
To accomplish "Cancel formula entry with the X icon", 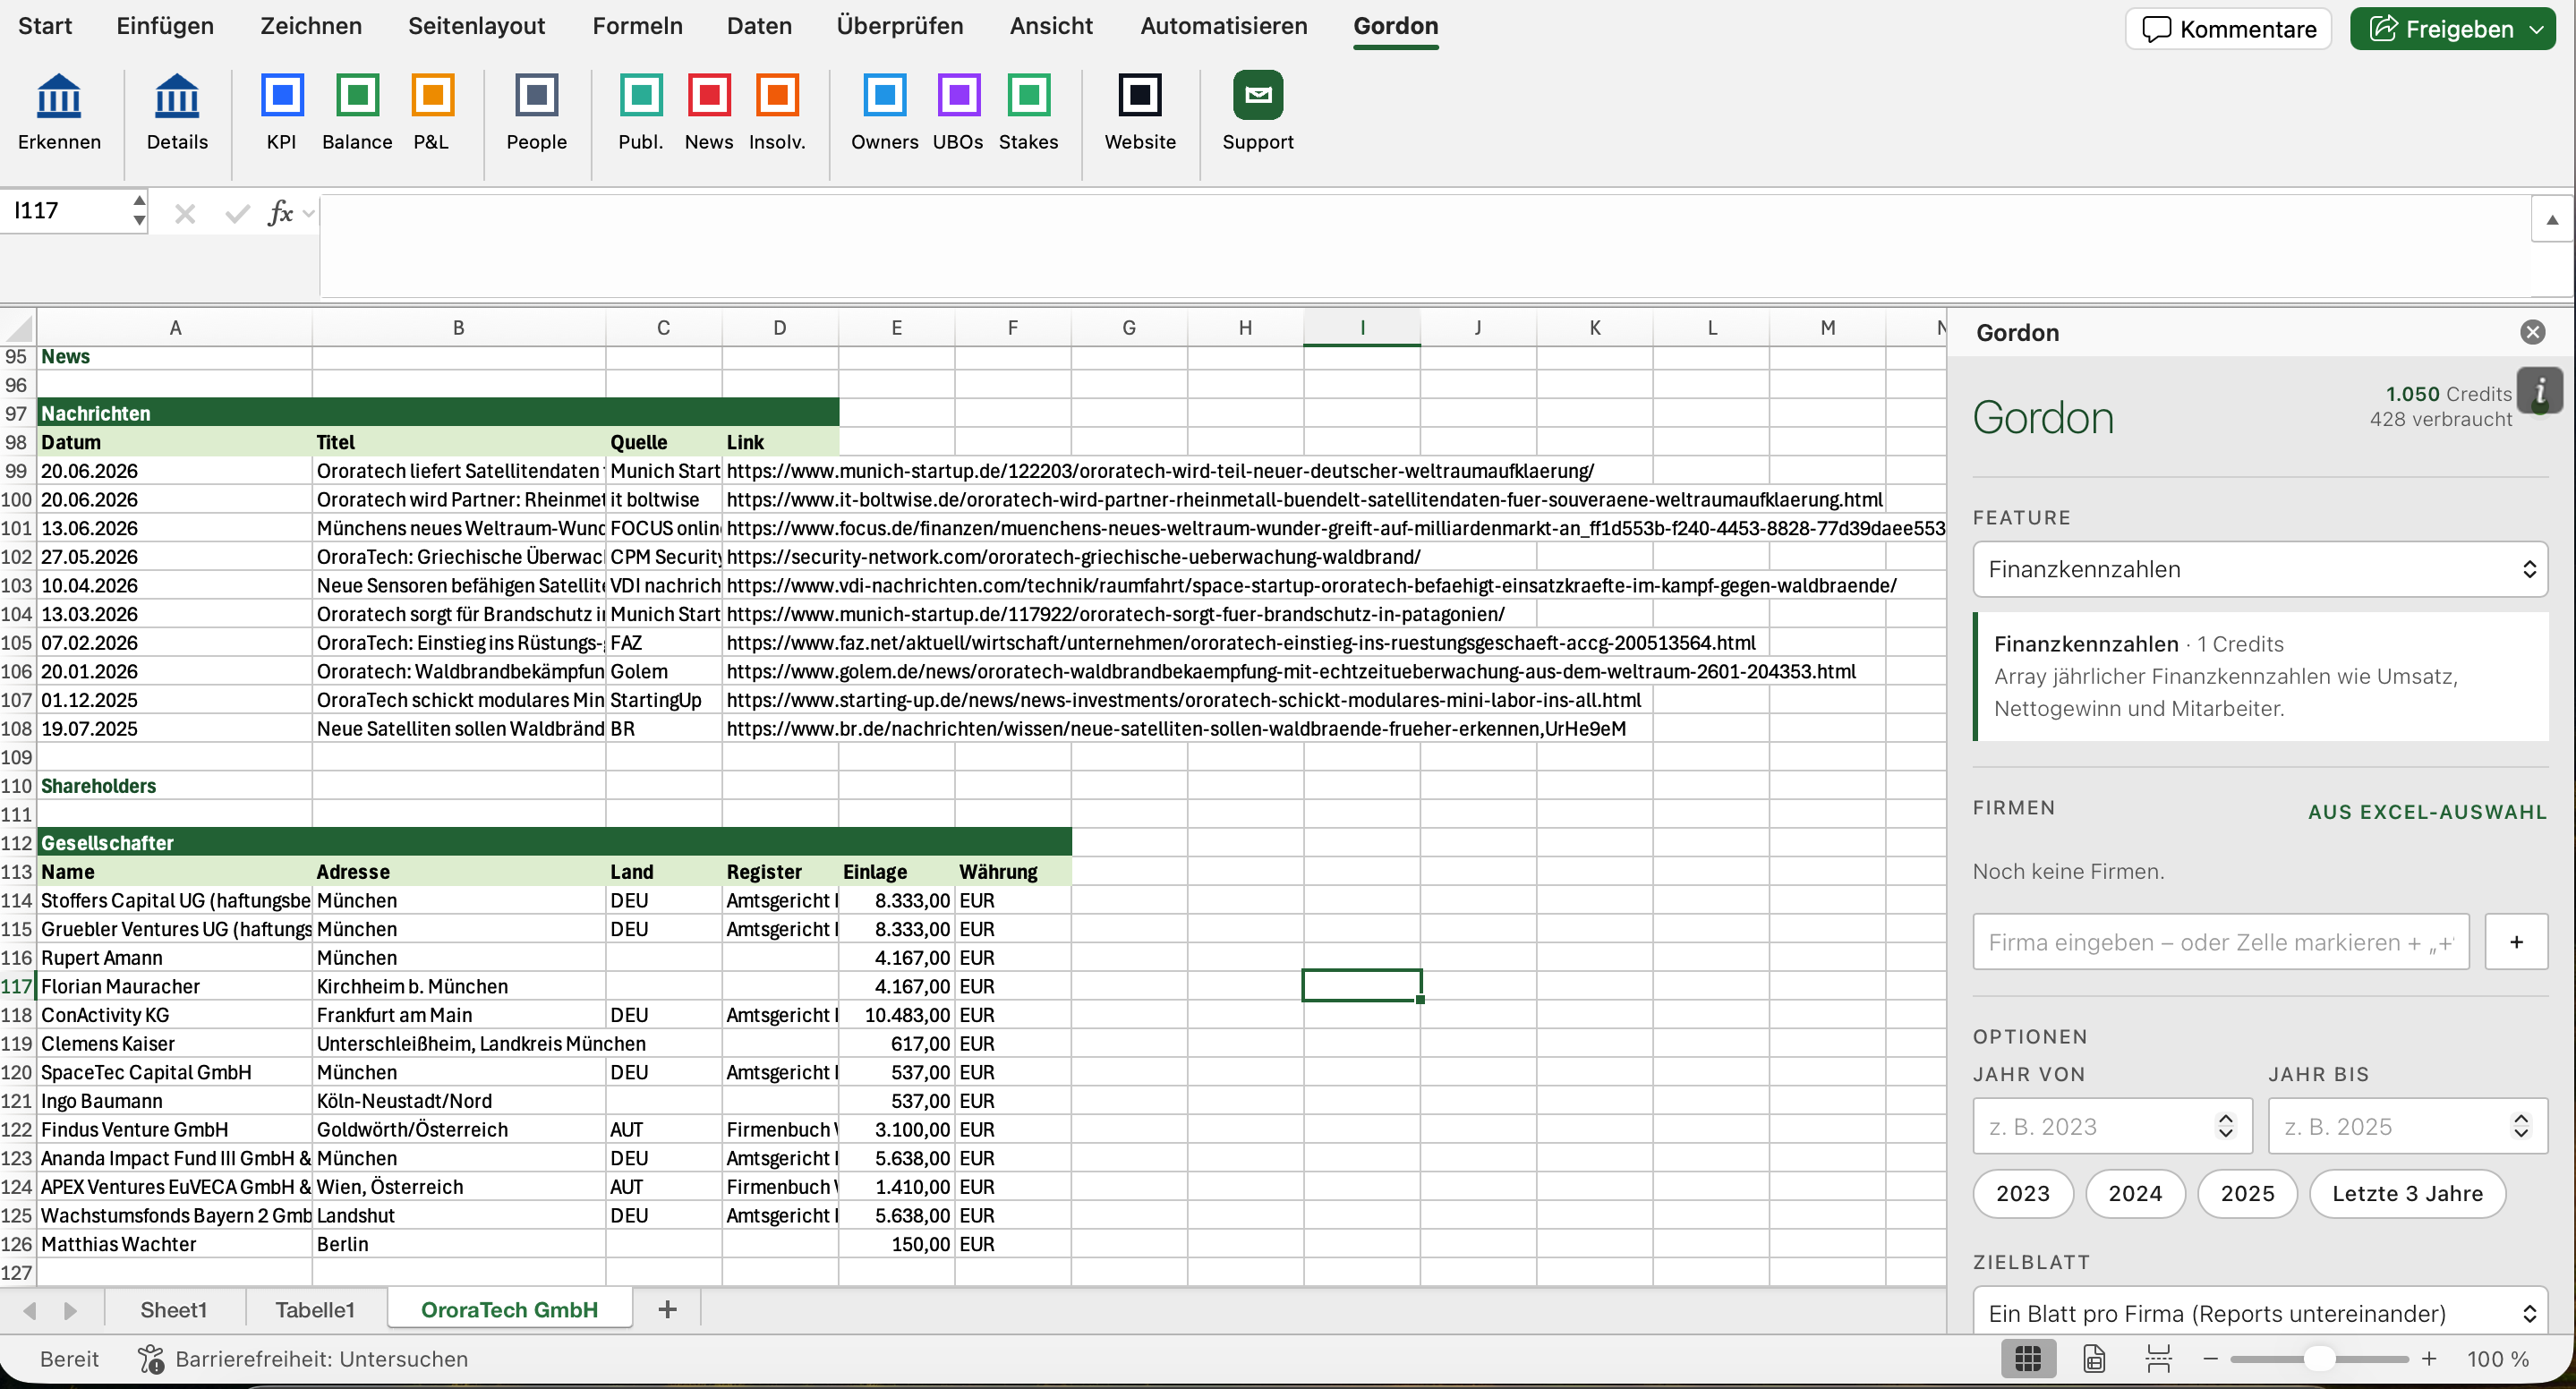I will pos(185,213).
